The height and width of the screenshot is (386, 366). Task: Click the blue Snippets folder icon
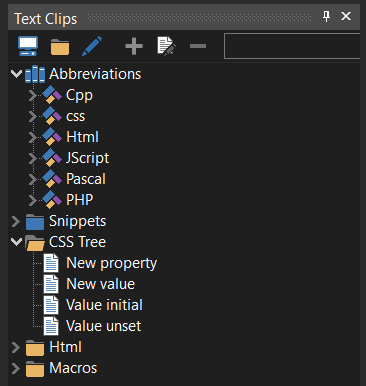35,222
